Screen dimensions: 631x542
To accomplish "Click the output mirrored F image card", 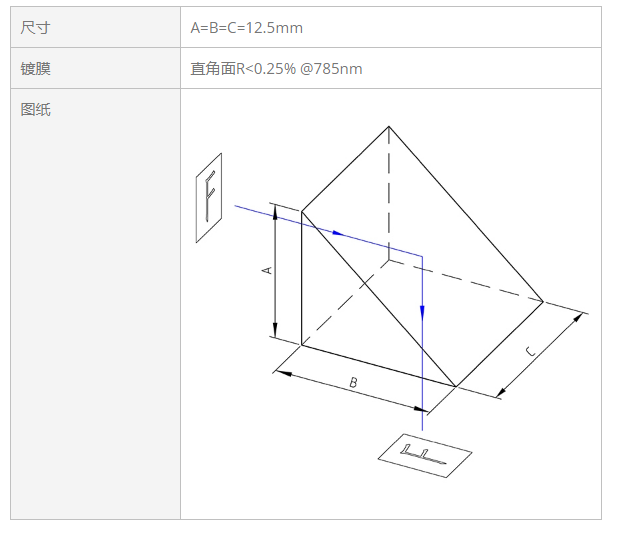I will pyautogui.click(x=425, y=455).
